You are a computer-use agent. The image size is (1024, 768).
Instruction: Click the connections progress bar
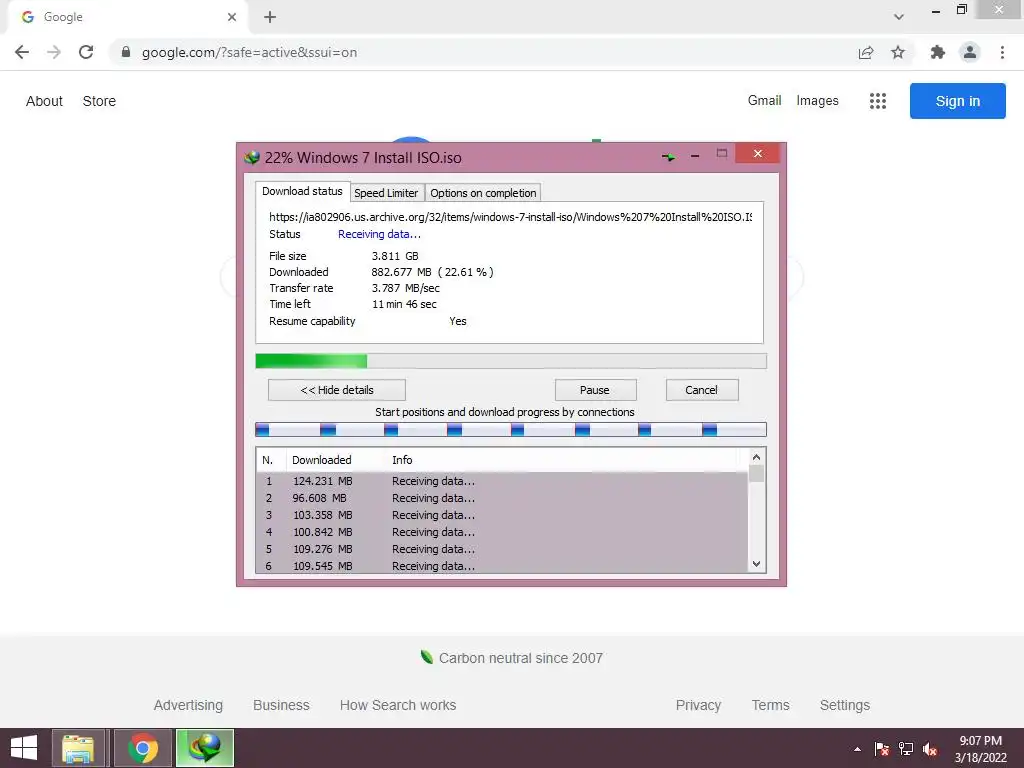(x=511, y=429)
